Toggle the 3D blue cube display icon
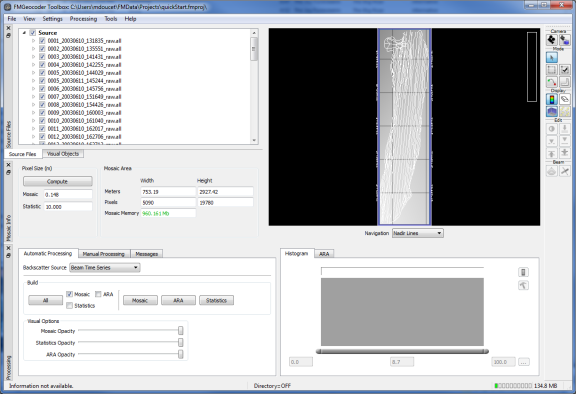The image size is (576, 394). (551, 111)
